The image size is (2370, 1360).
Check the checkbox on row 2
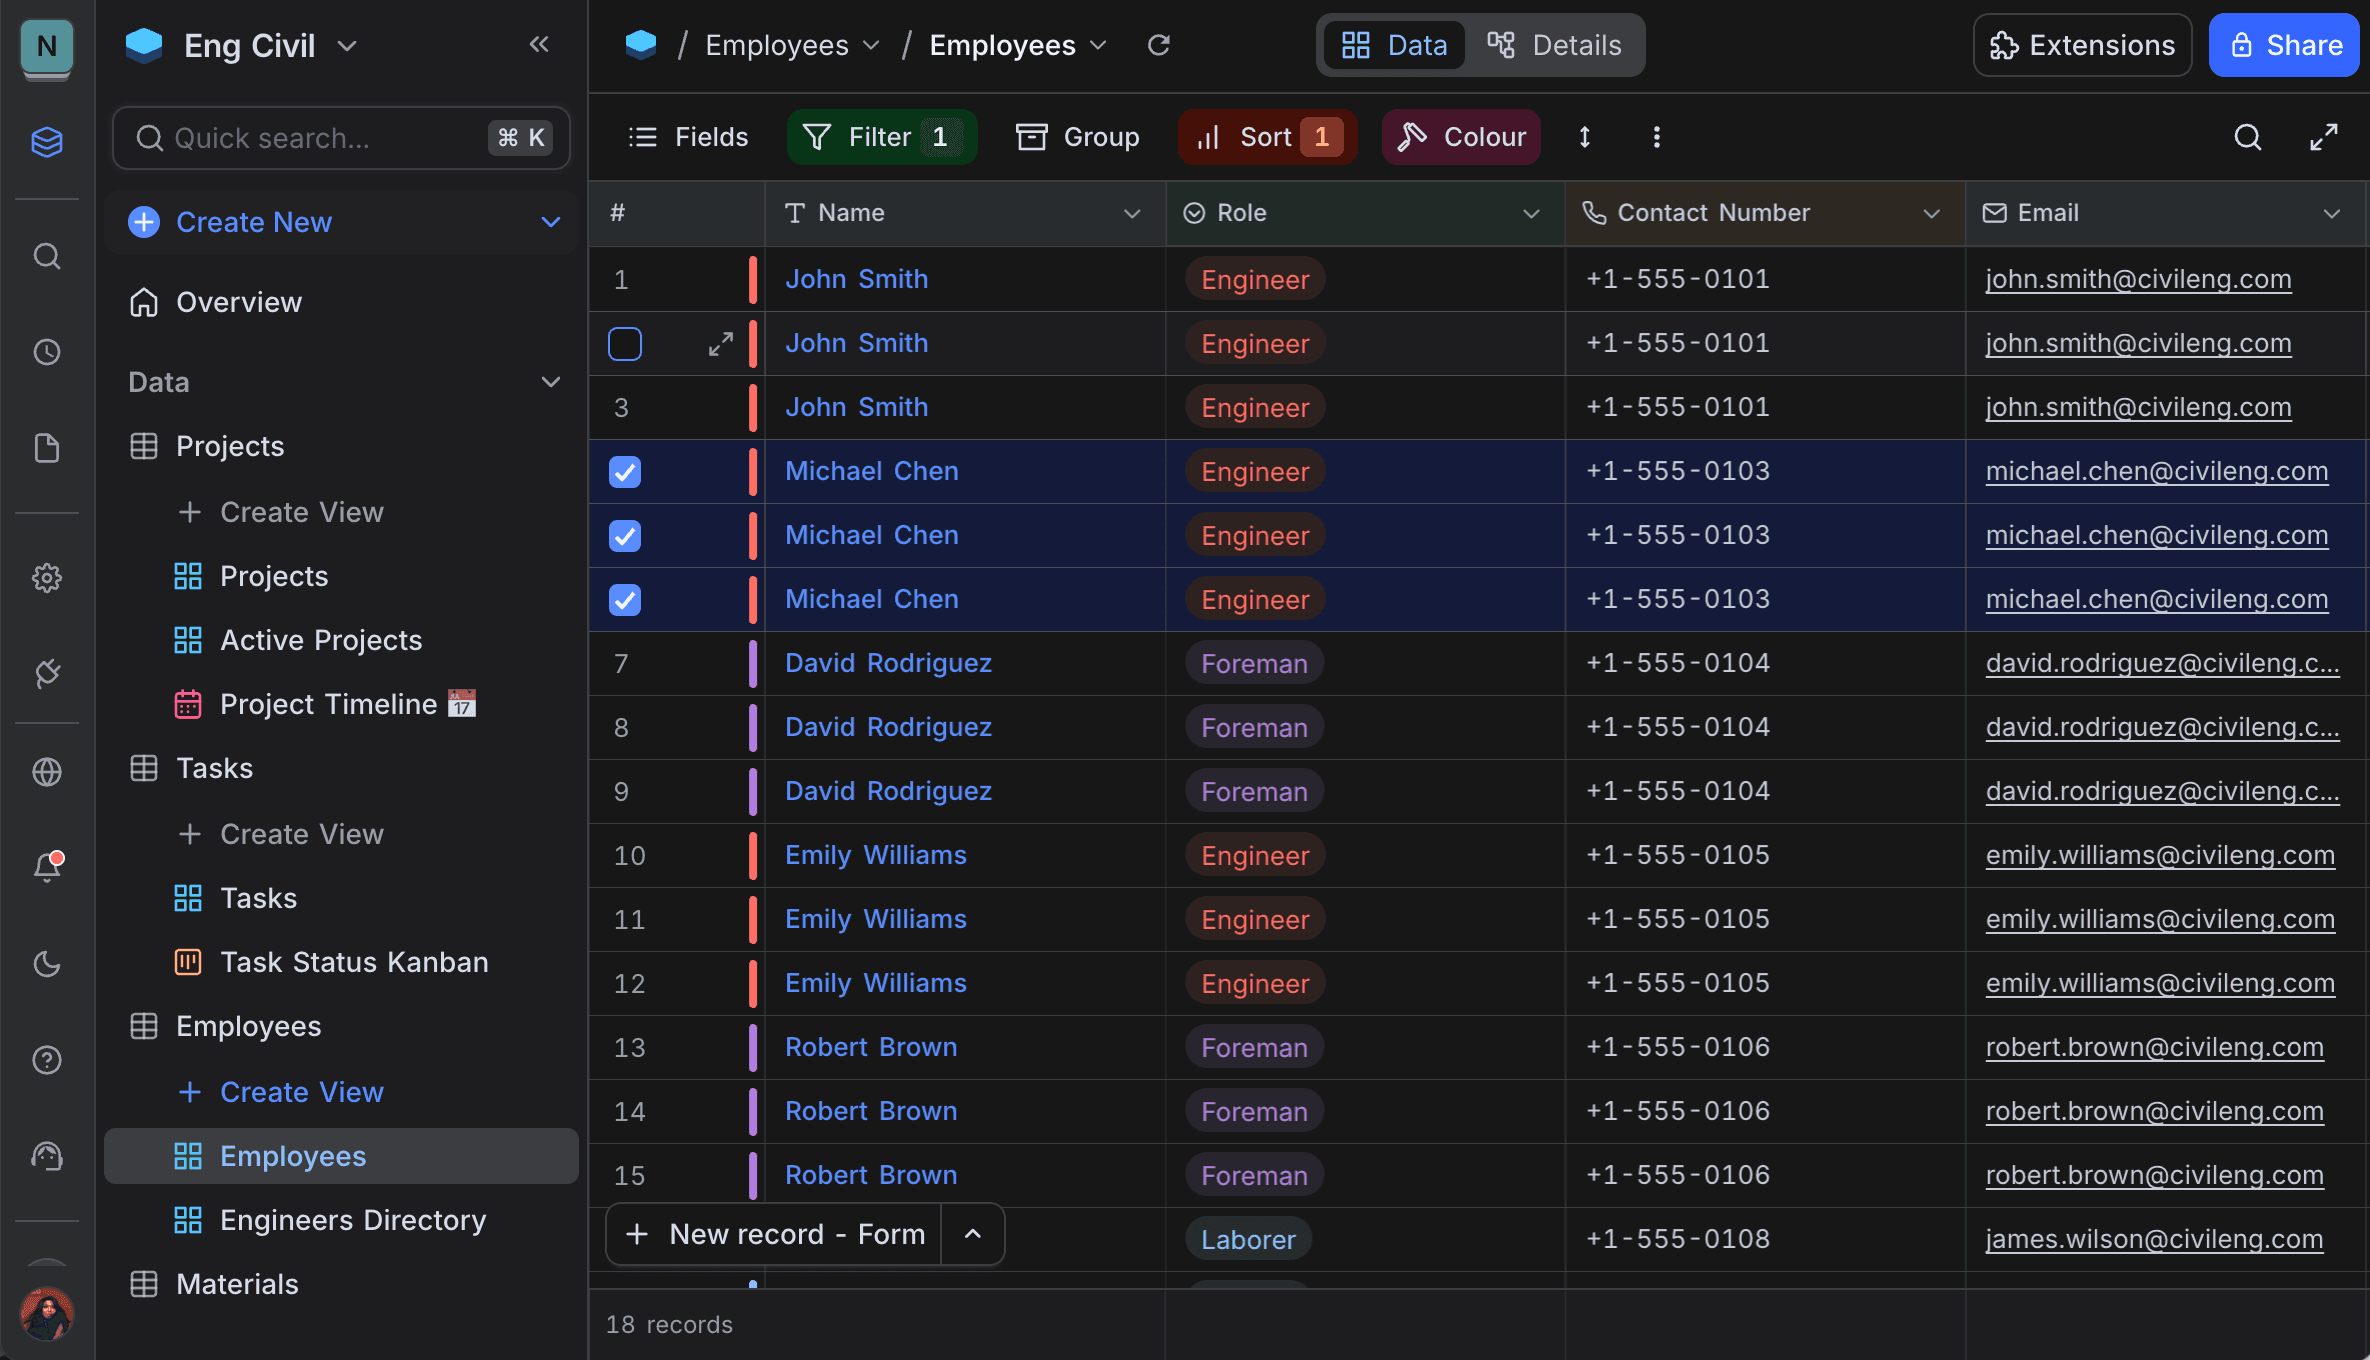(624, 343)
